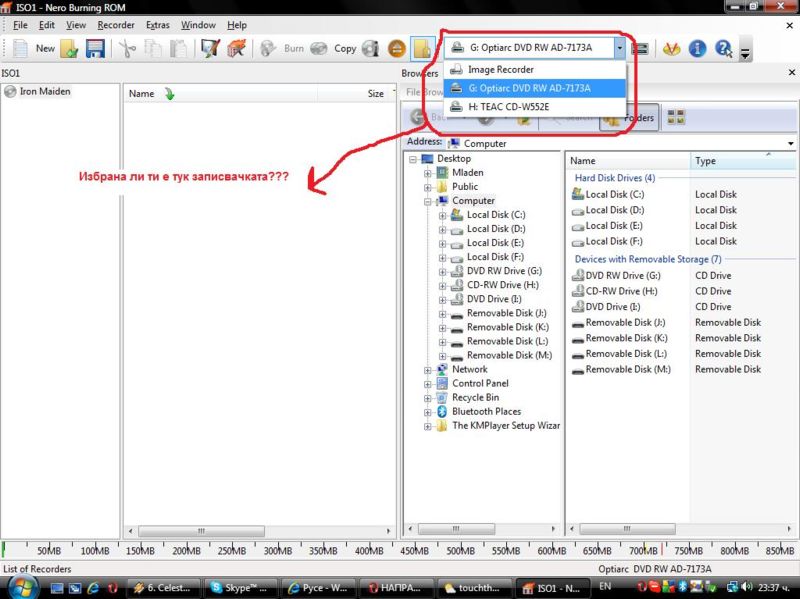The width and height of the screenshot is (800, 599).
Task: Select Removable Disk (K:) in tree
Action: point(508,327)
